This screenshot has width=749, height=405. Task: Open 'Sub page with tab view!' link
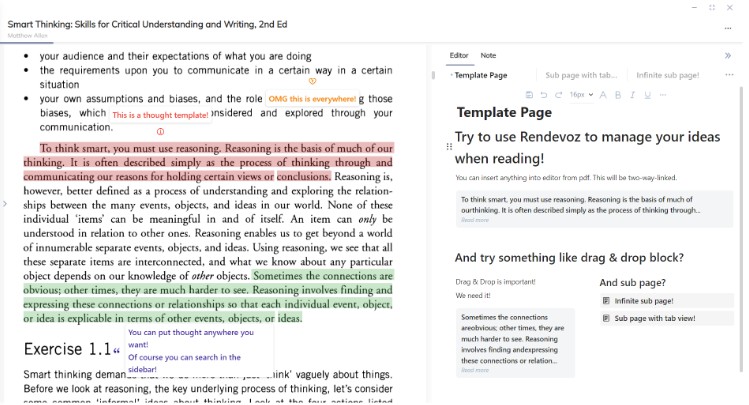[x=654, y=318]
